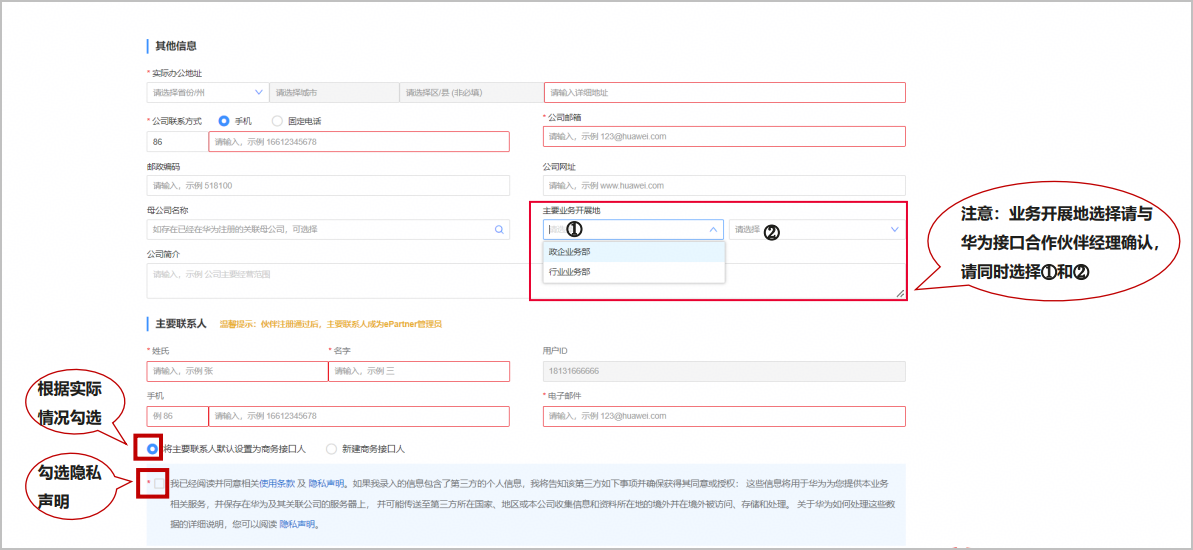This screenshot has height=550, width=1193.
Task: Collapse the first business region dropdown arrow
Action: pos(714,229)
